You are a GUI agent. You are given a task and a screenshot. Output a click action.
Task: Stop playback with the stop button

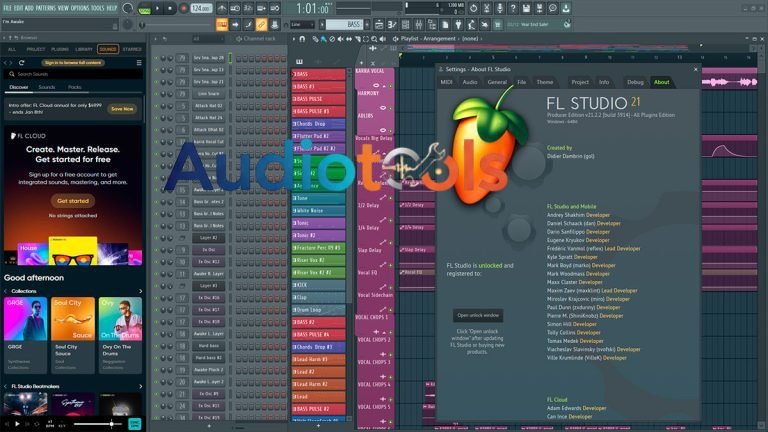[170, 8]
